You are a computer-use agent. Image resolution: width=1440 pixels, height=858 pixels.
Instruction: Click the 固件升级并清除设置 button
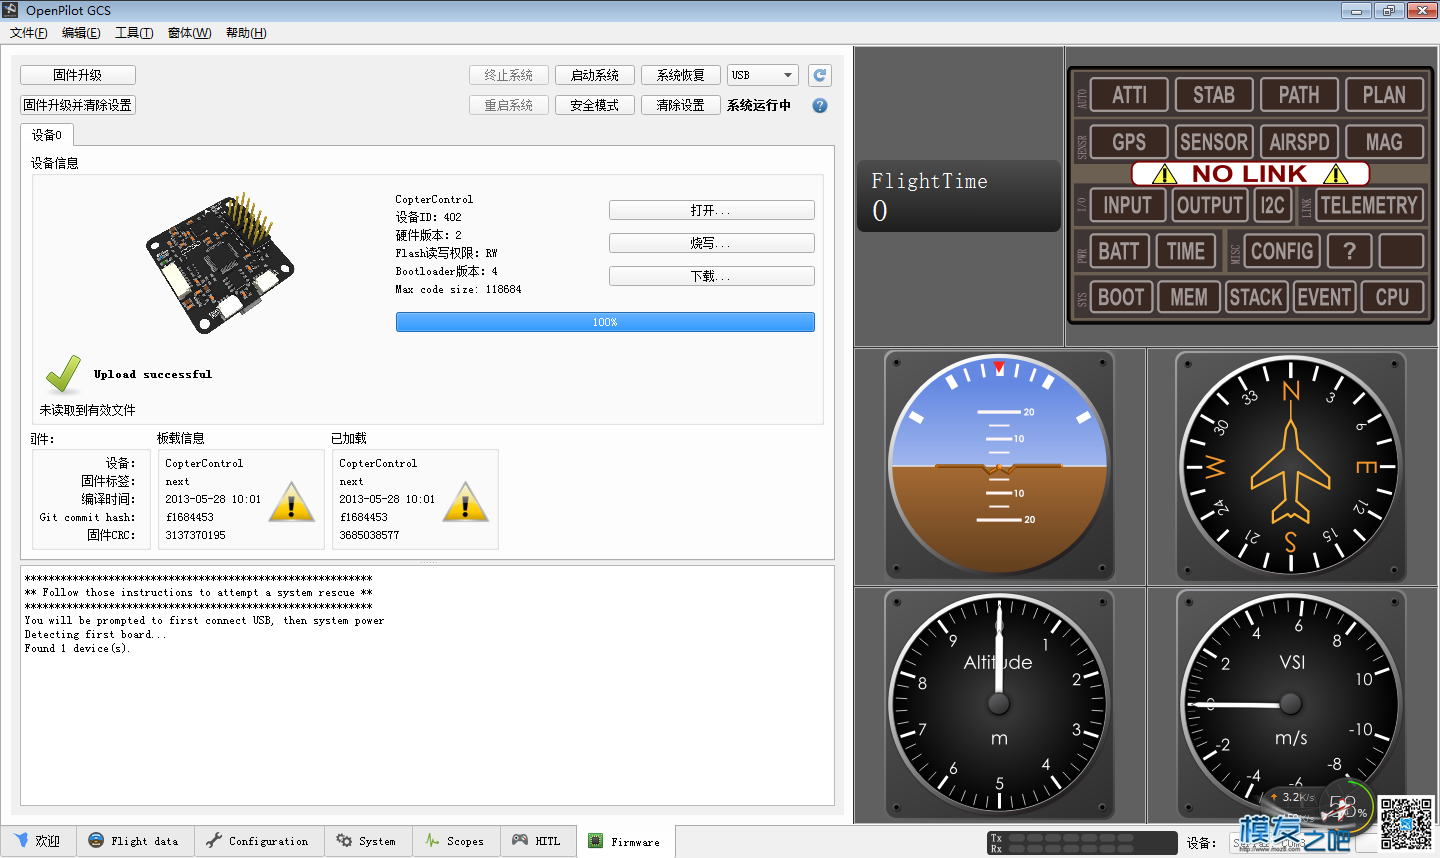78,105
